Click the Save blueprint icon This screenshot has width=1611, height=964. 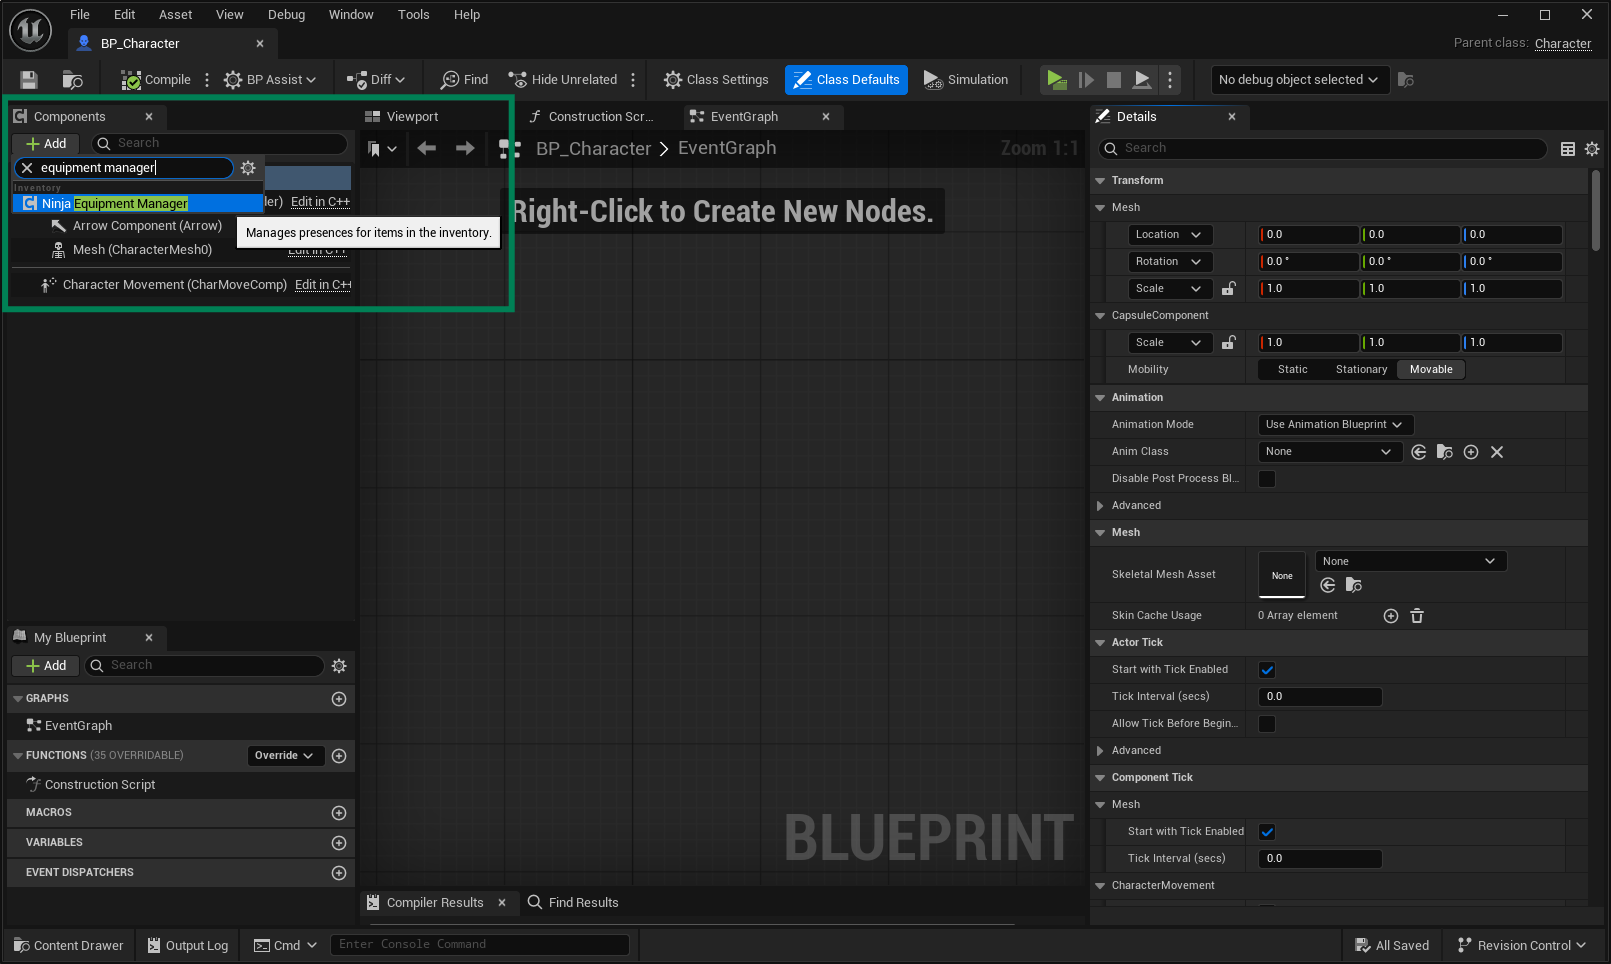point(29,80)
